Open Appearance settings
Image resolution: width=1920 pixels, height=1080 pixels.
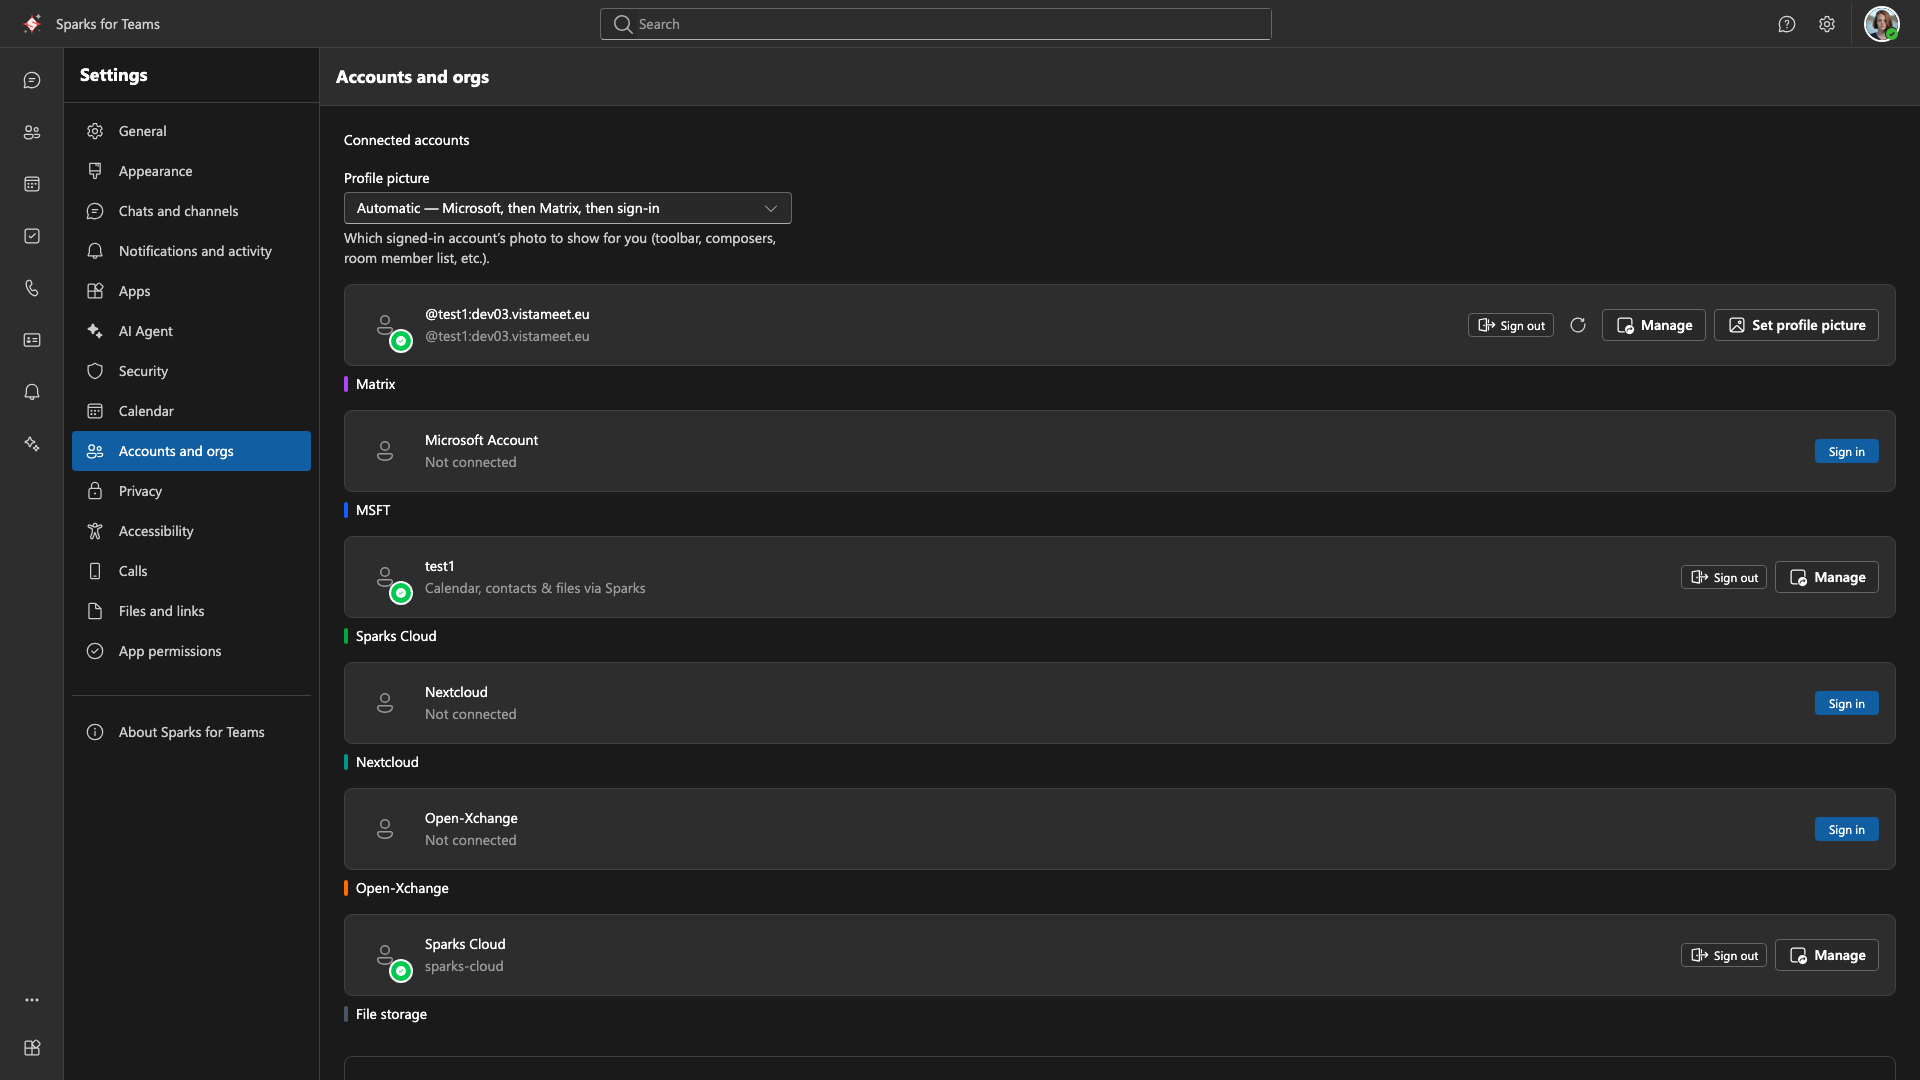point(191,171)
